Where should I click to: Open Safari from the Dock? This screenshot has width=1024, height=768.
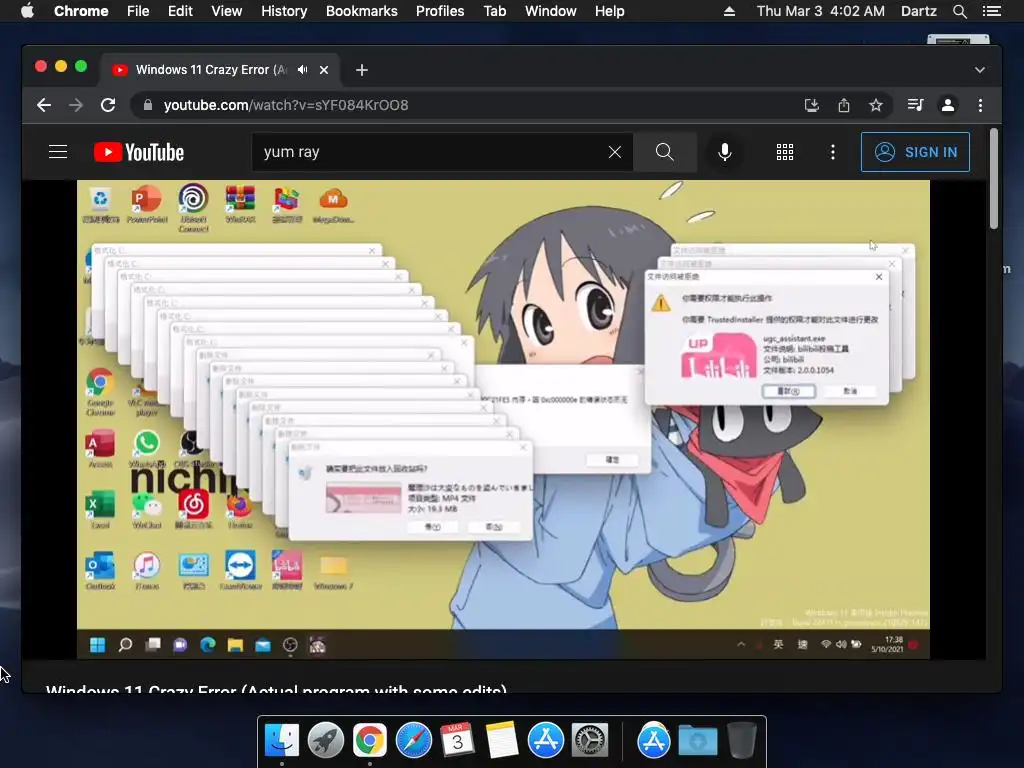(413, 741)
